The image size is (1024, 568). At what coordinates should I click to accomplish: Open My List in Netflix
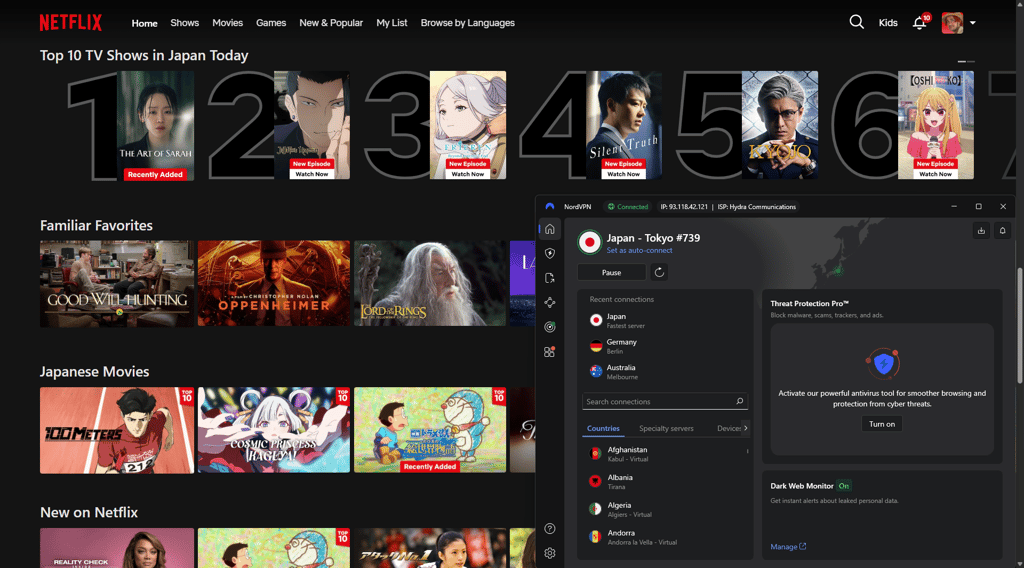click(x=392, y=23)
